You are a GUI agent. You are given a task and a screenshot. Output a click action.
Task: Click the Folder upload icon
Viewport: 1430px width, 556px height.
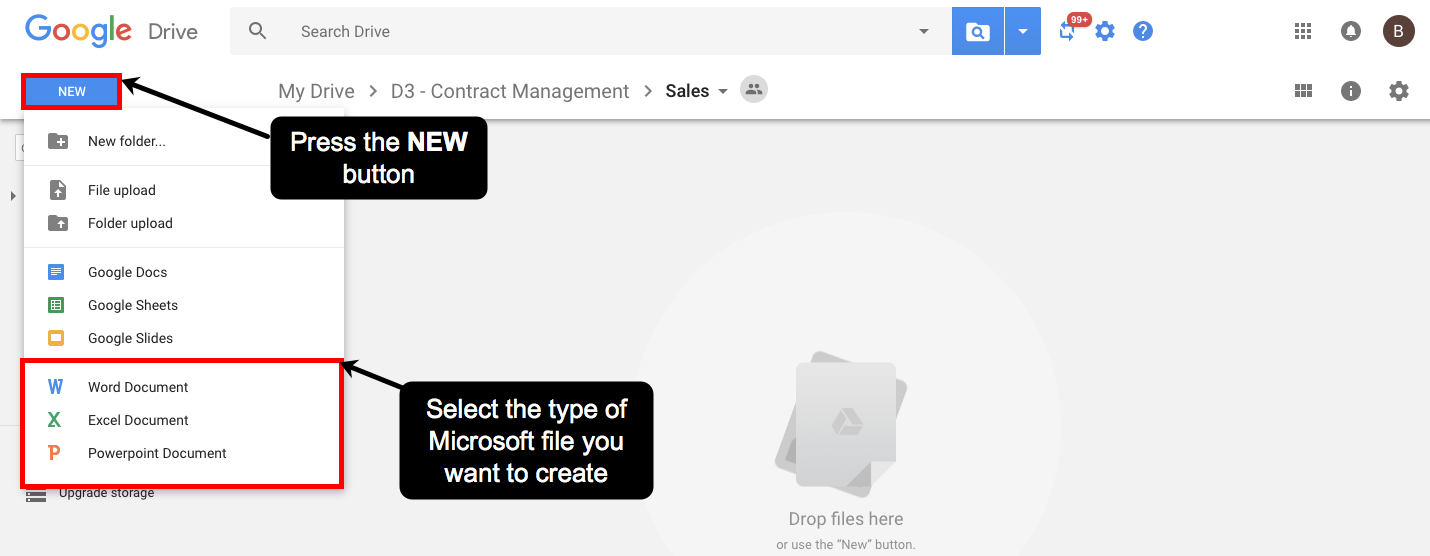tap(58, 223)
